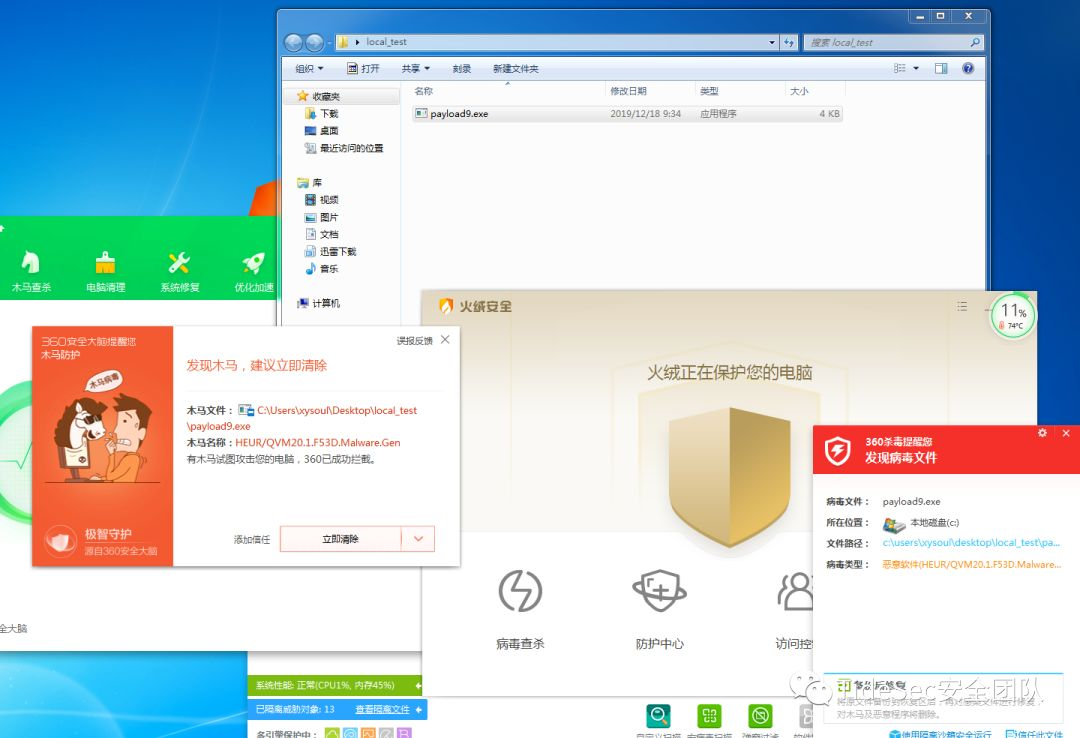Click the 使用隔离沙箱安全运行 link

coord(940,733)
